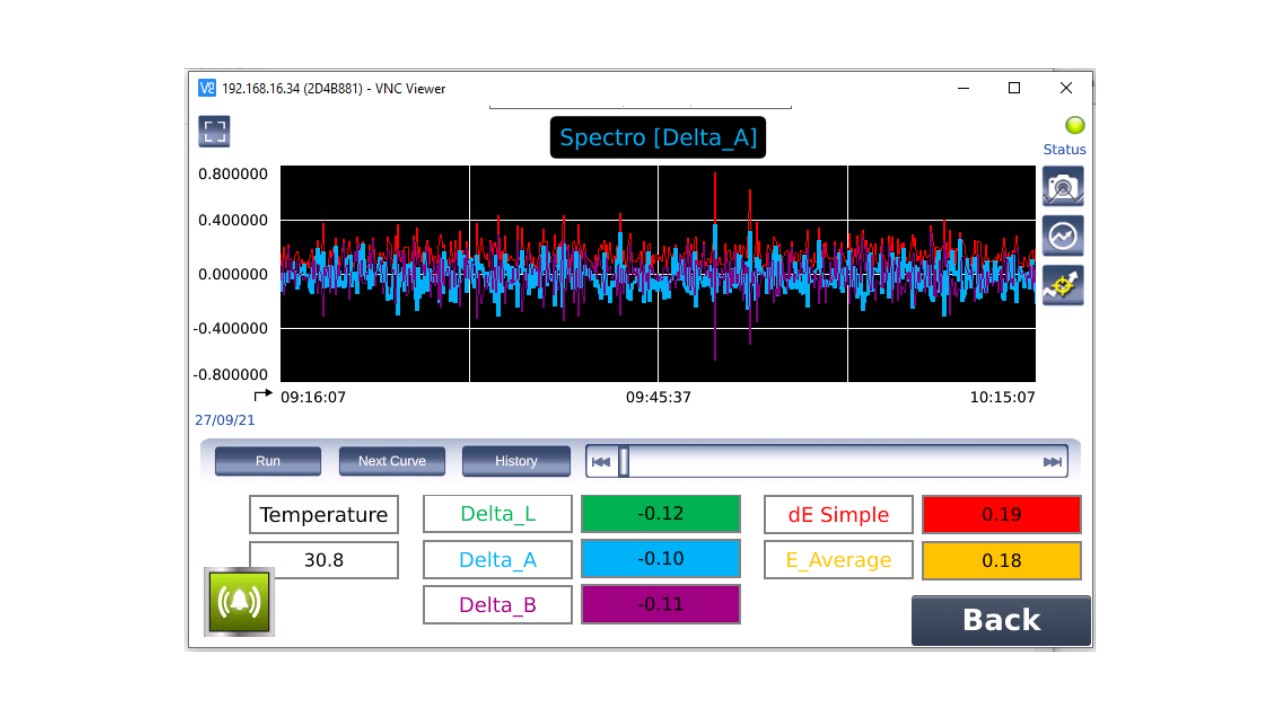This screenshot has width=1280, height=720.
Task: Click the camera snapshot icon
Action: point(1063,186)
